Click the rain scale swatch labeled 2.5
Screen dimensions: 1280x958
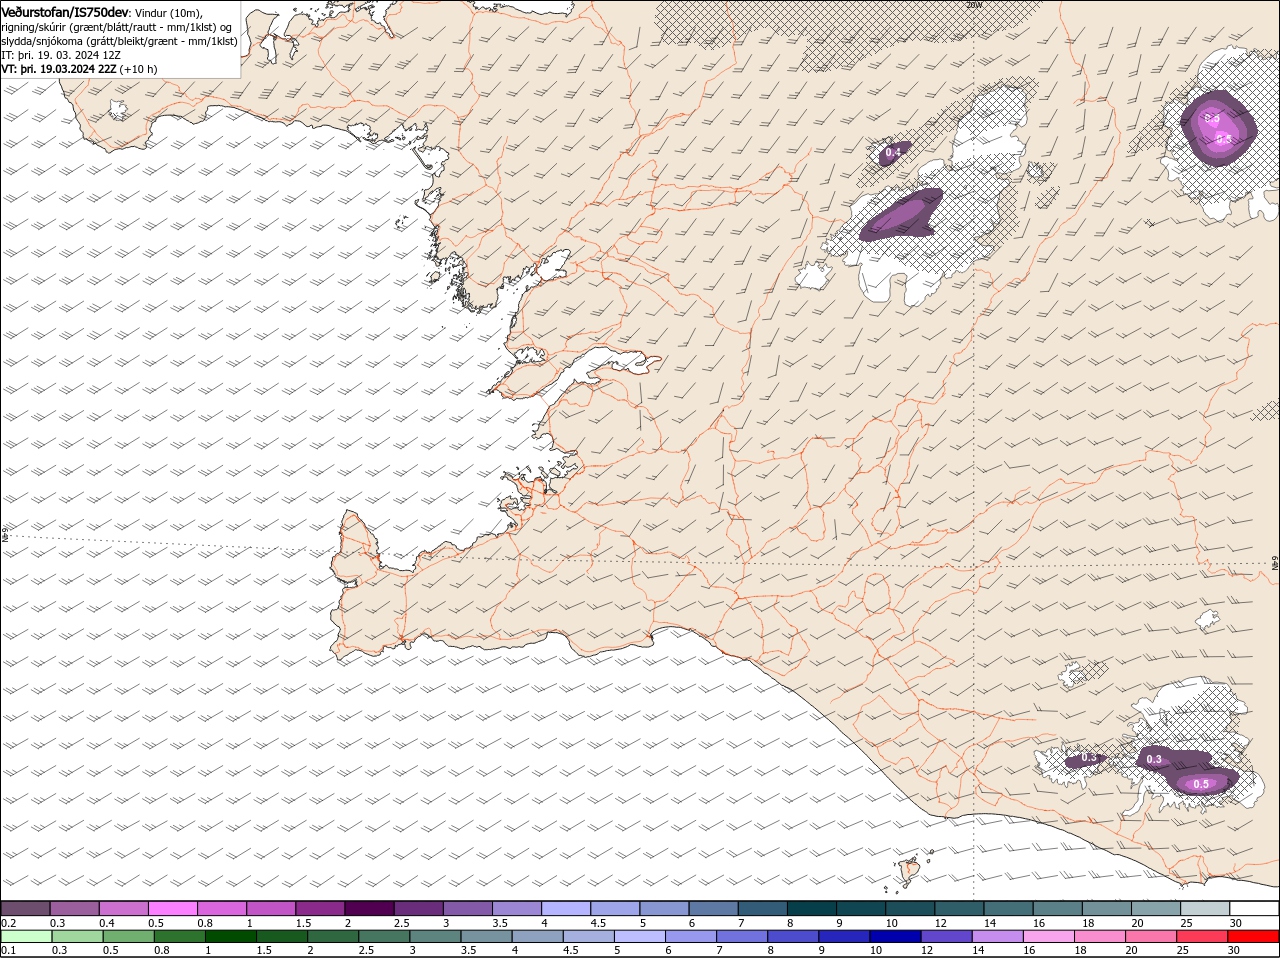pyautogui.click(x=384, y=936)
